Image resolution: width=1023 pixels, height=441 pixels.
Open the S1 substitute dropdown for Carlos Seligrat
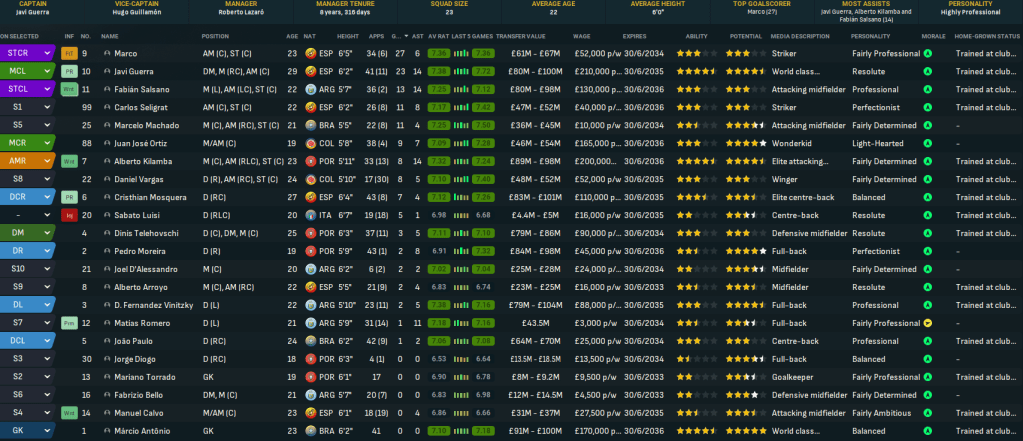(47, 107)
